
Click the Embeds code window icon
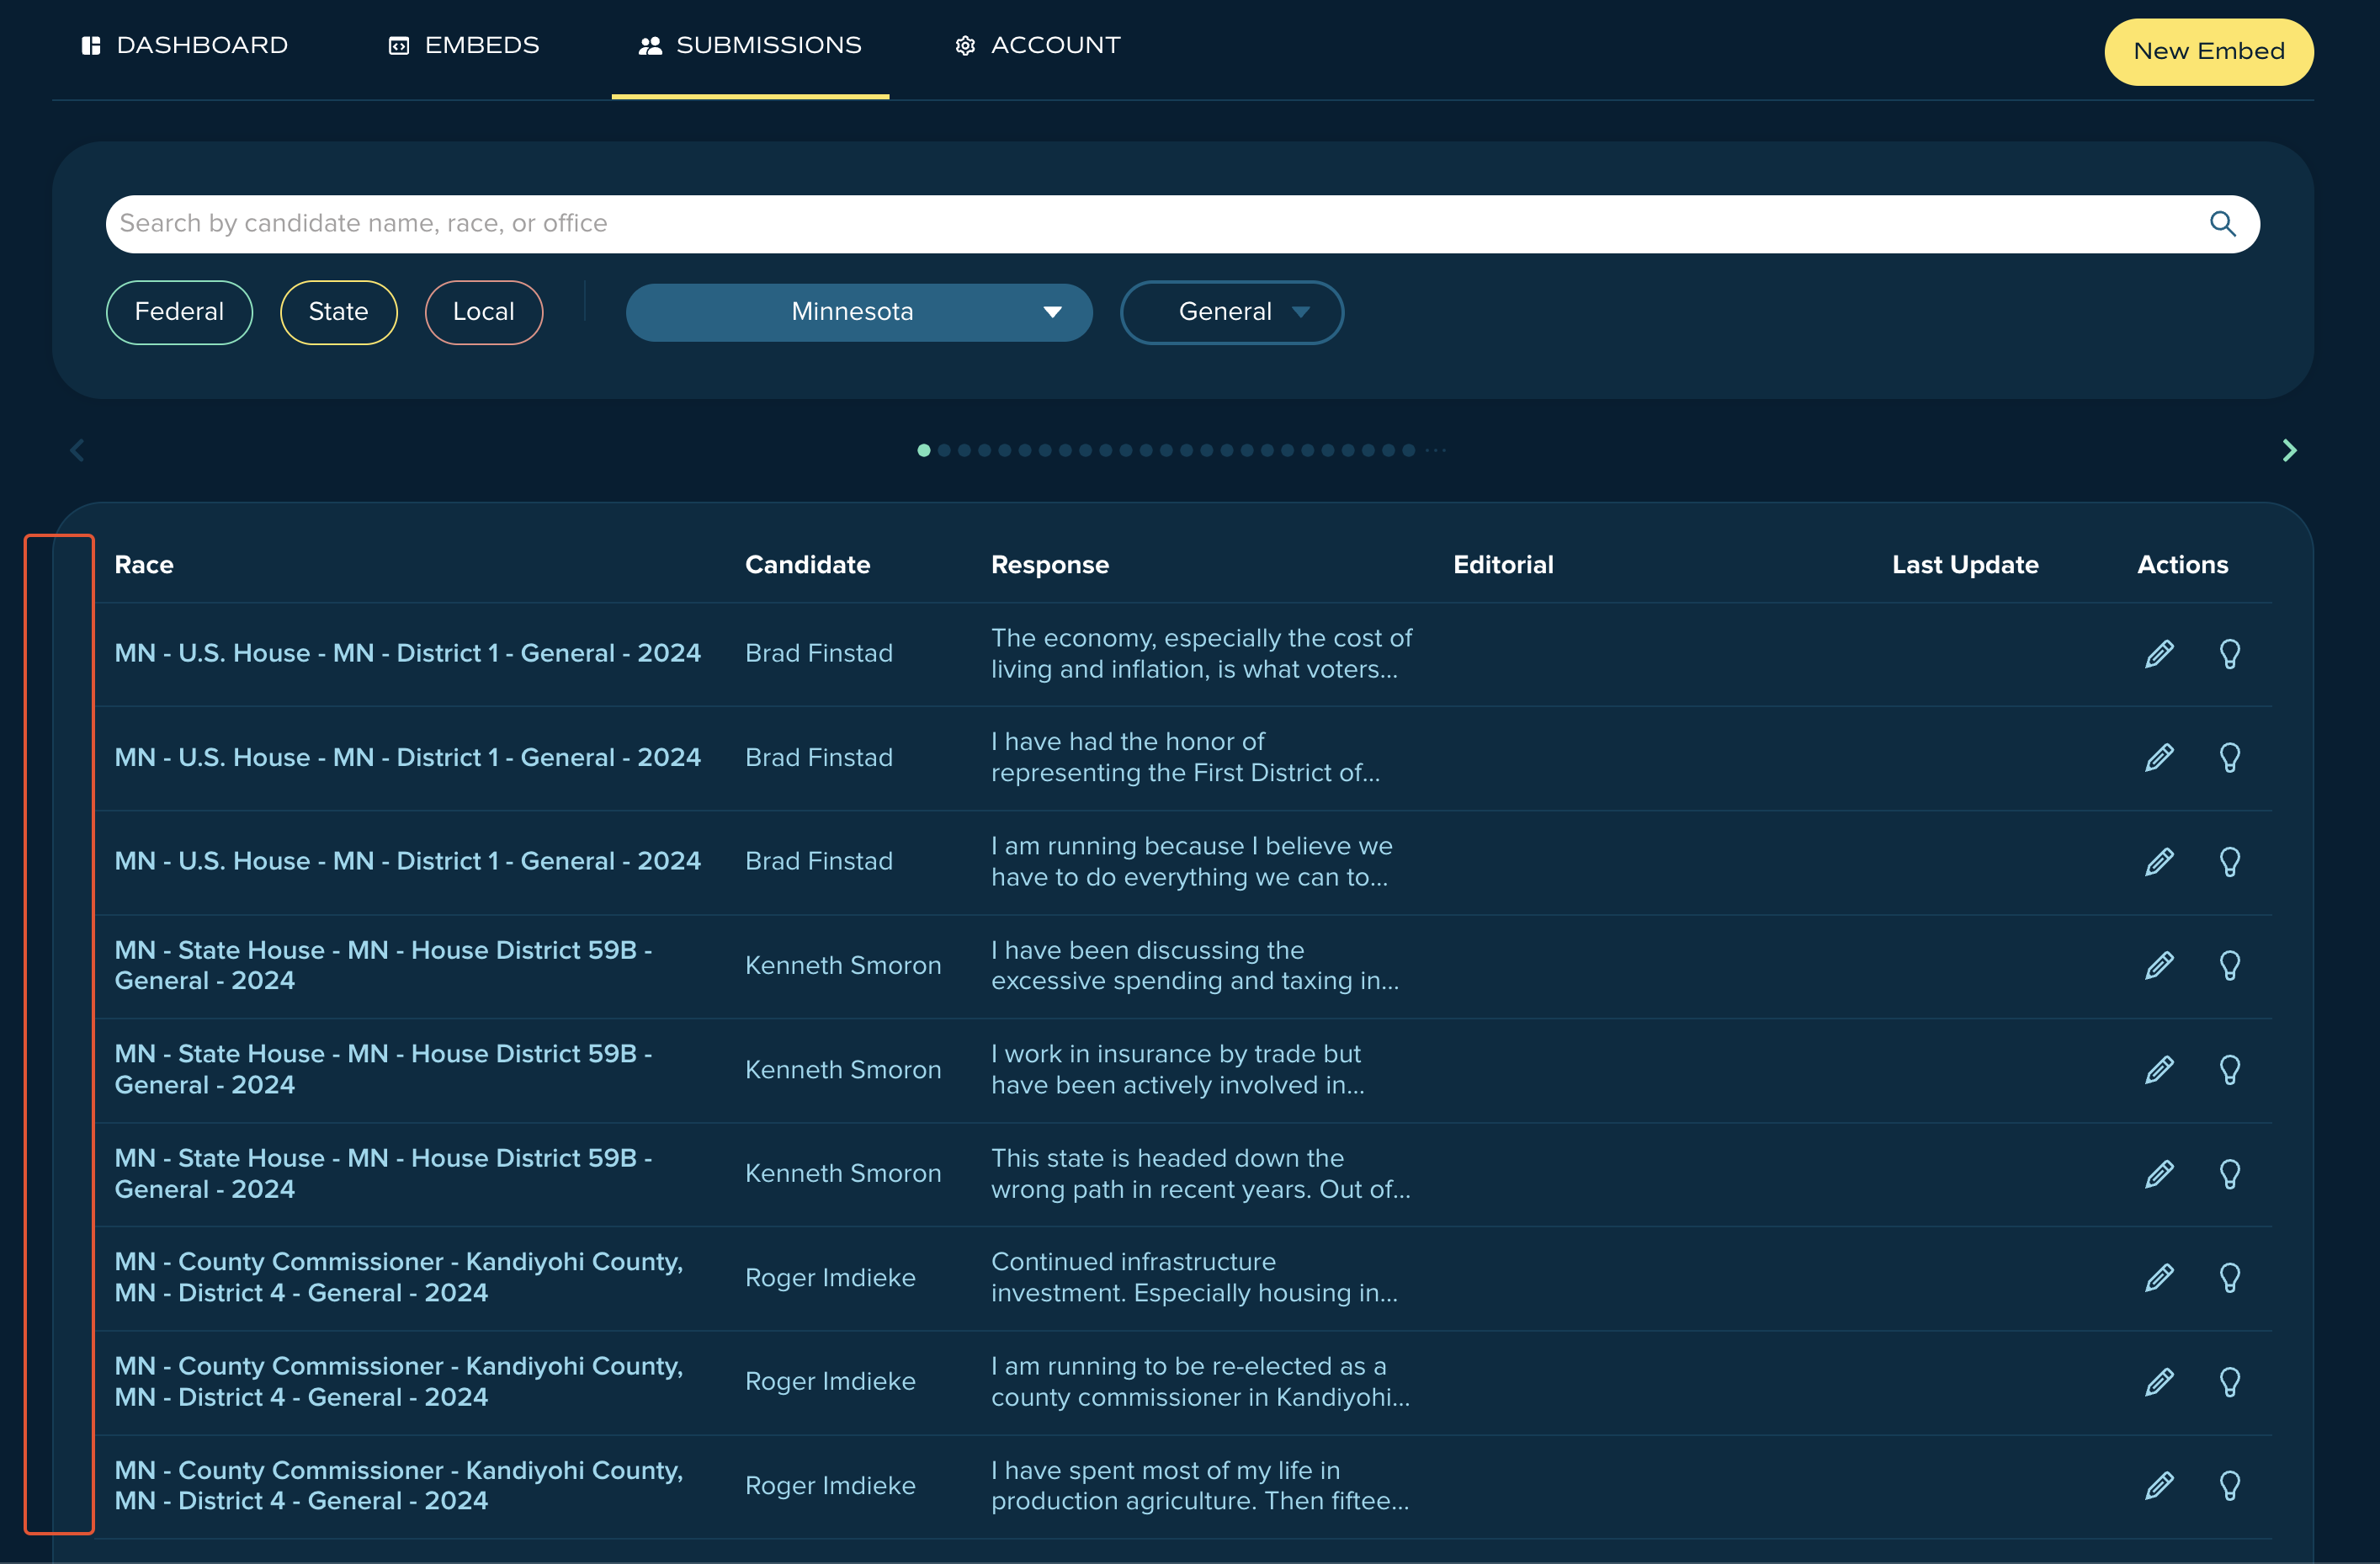click(399, 45)
